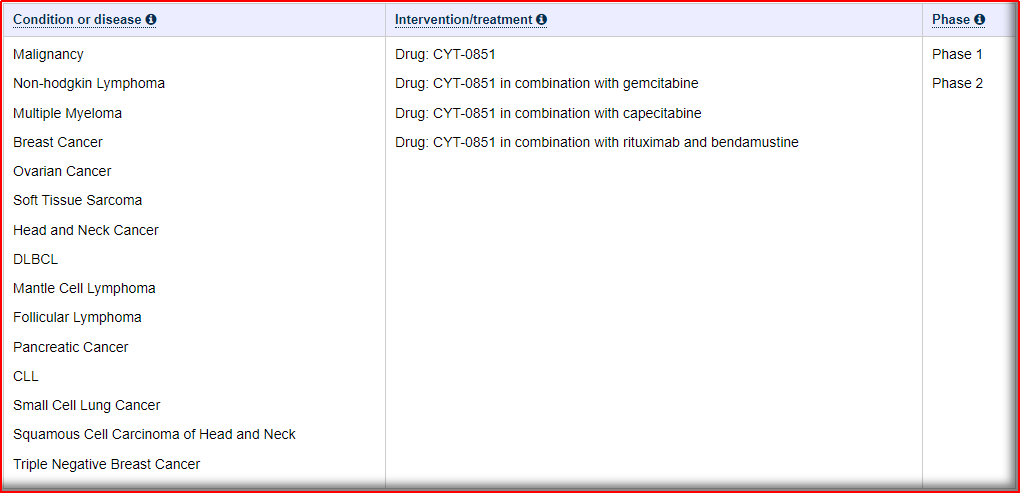Click CYT-0851 with rituximab and bendamustine
Screen dimensions: 1021x494
pyautogui.click(x=596, y=142)
